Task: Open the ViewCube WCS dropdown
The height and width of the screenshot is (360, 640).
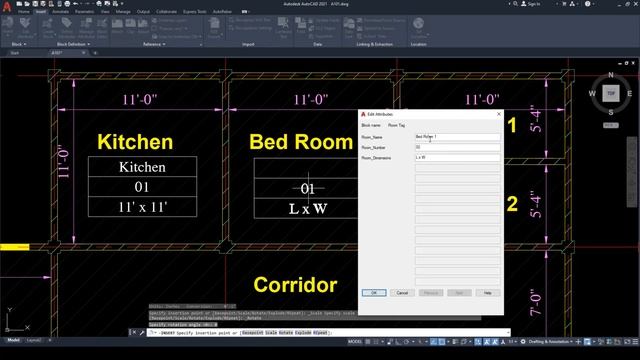Action: pyautogui.click(x=611, y=125)
